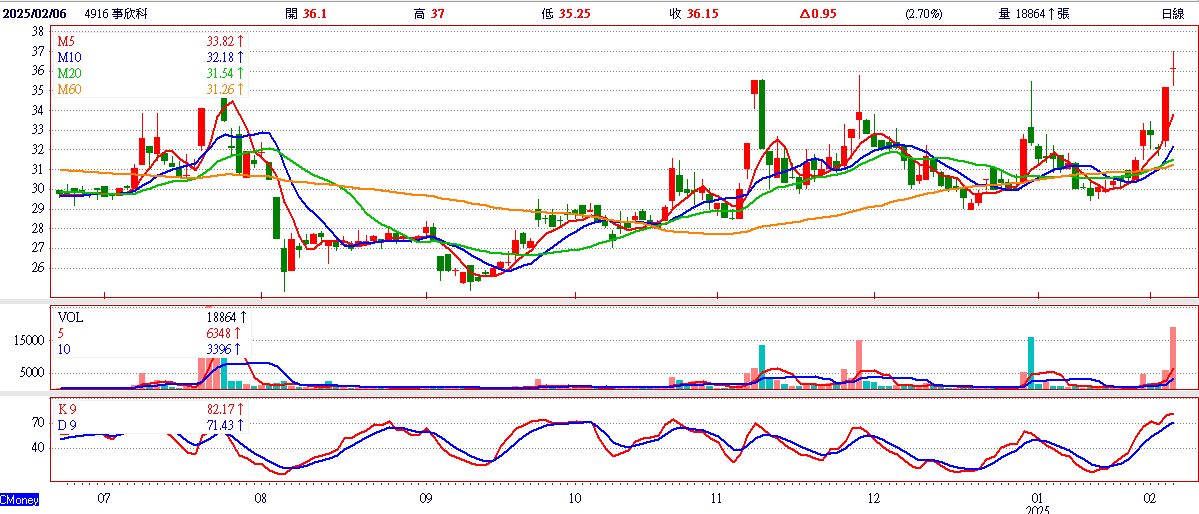This screenshot has height=514, width=1199.
Task: Click the 日線 daily chart label
Action: pyautogui.click(x=1172, y=14)
